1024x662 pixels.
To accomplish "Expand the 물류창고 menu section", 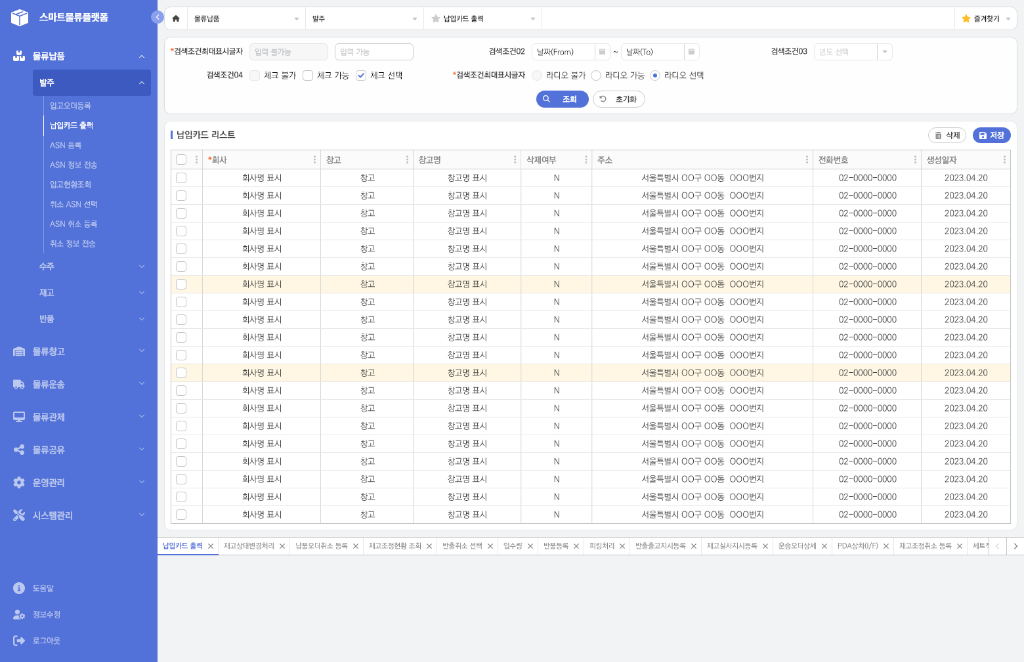I will point(78,351).
